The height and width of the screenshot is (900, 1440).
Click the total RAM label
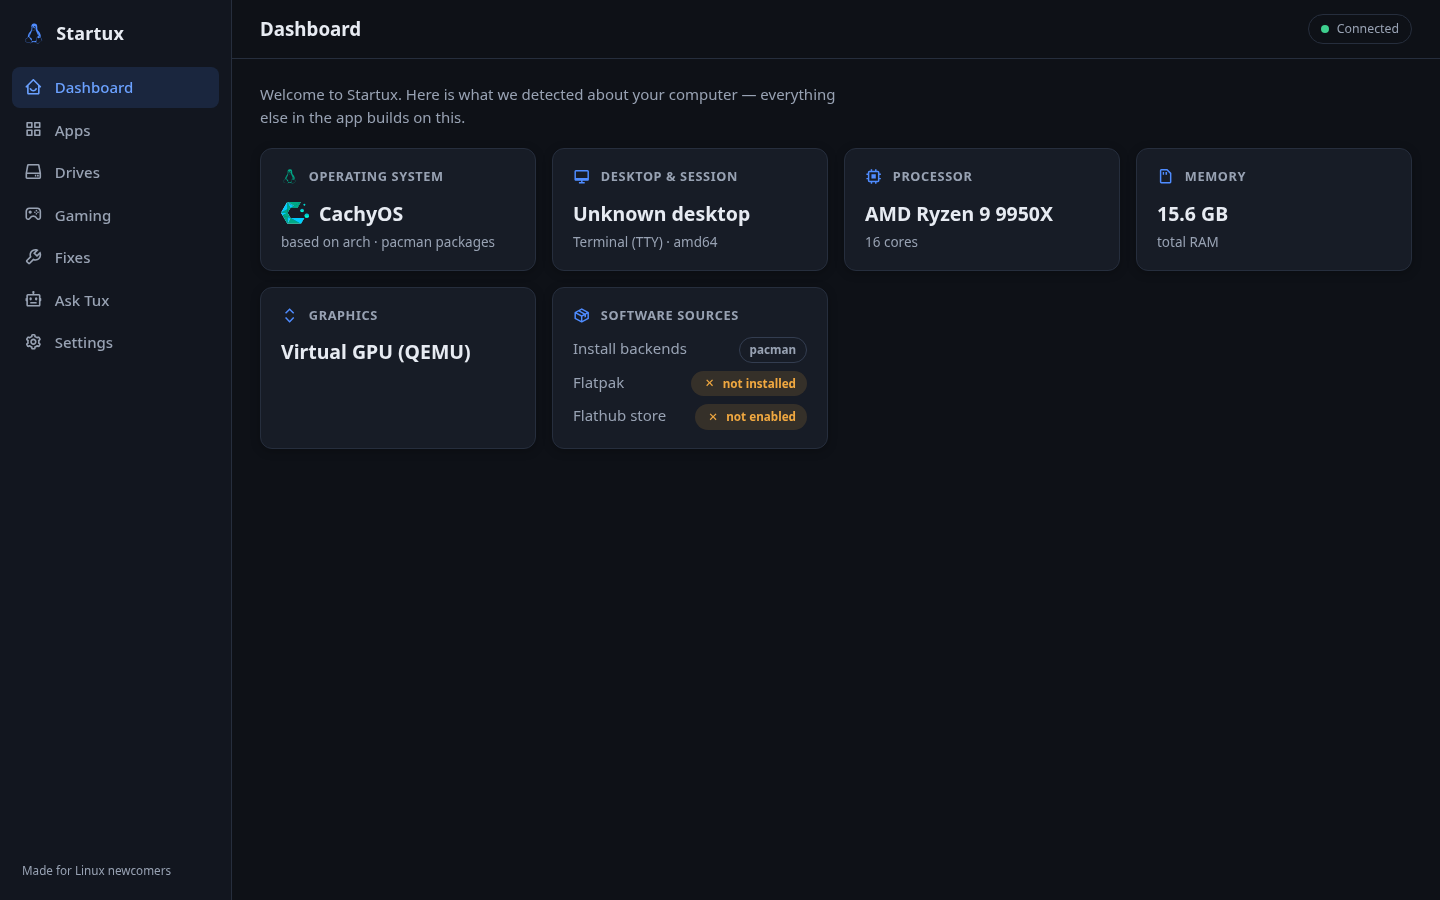point(1188,242)
